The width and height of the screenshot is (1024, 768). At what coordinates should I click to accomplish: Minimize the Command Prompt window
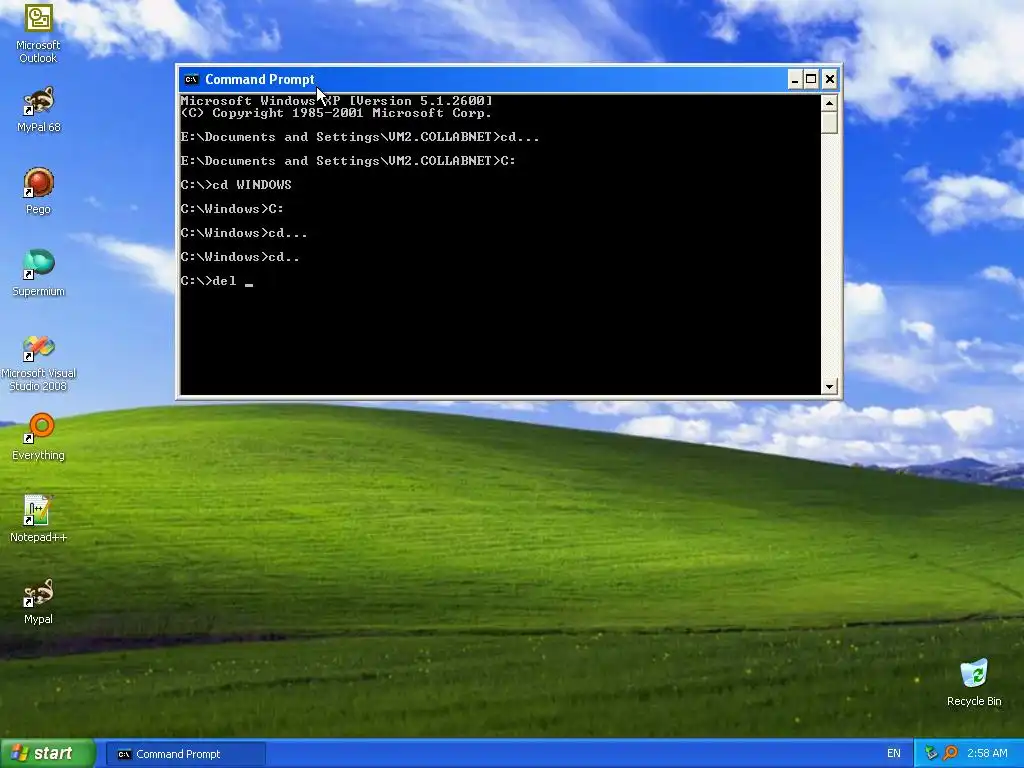pos(795,80)
